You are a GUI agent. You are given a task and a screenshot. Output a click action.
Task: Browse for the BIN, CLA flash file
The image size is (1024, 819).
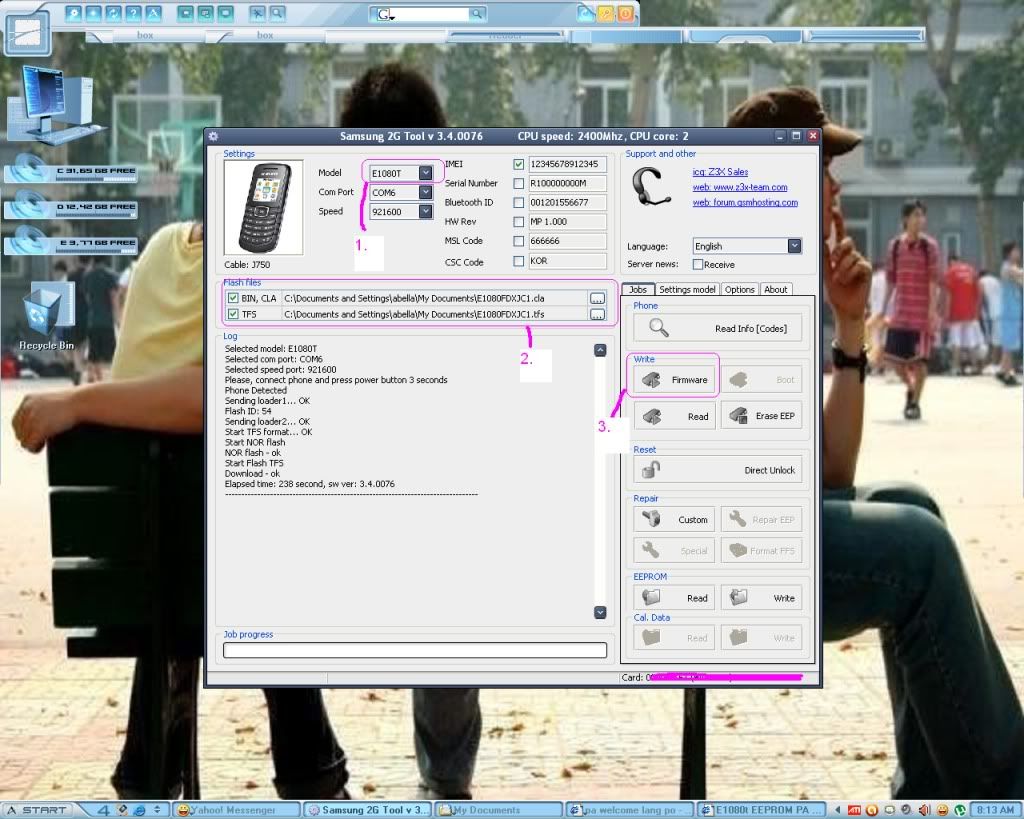coord(597,298)
